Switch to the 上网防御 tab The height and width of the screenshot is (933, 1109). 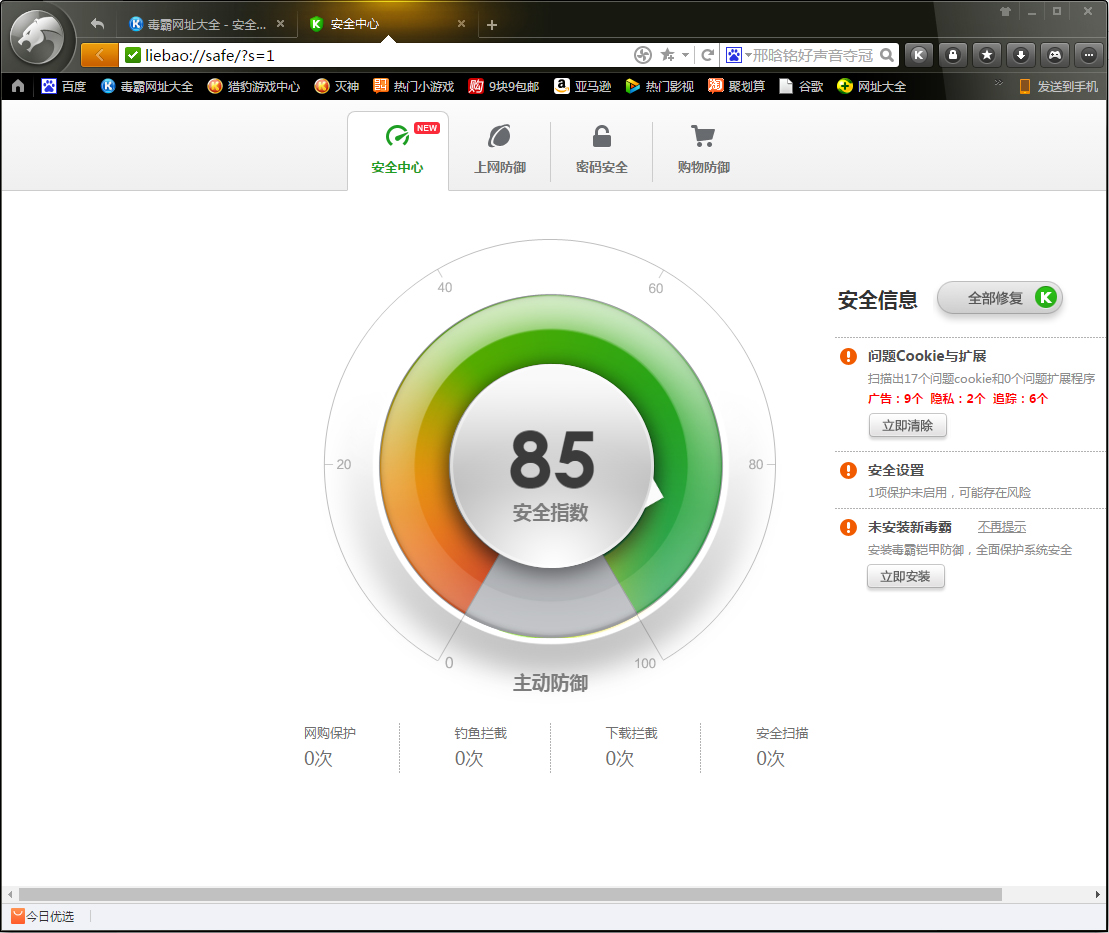coord(500,148)
